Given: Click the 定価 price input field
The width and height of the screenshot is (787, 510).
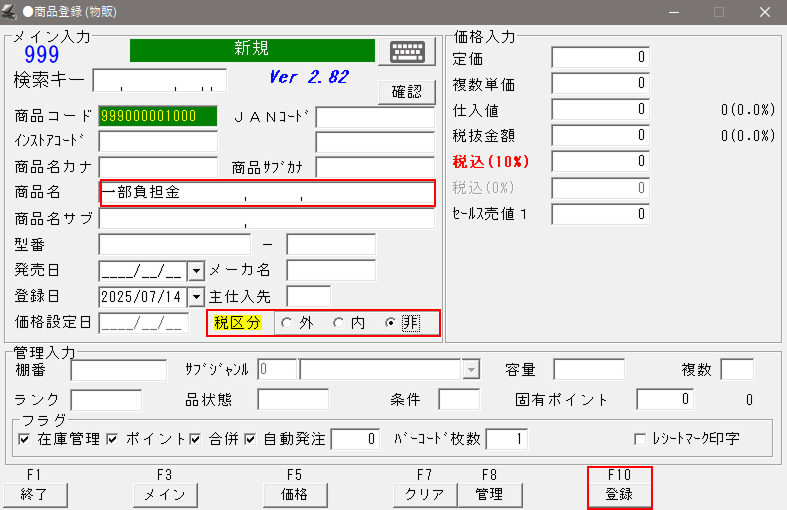Looking at the screenshot, I should 600,58.
